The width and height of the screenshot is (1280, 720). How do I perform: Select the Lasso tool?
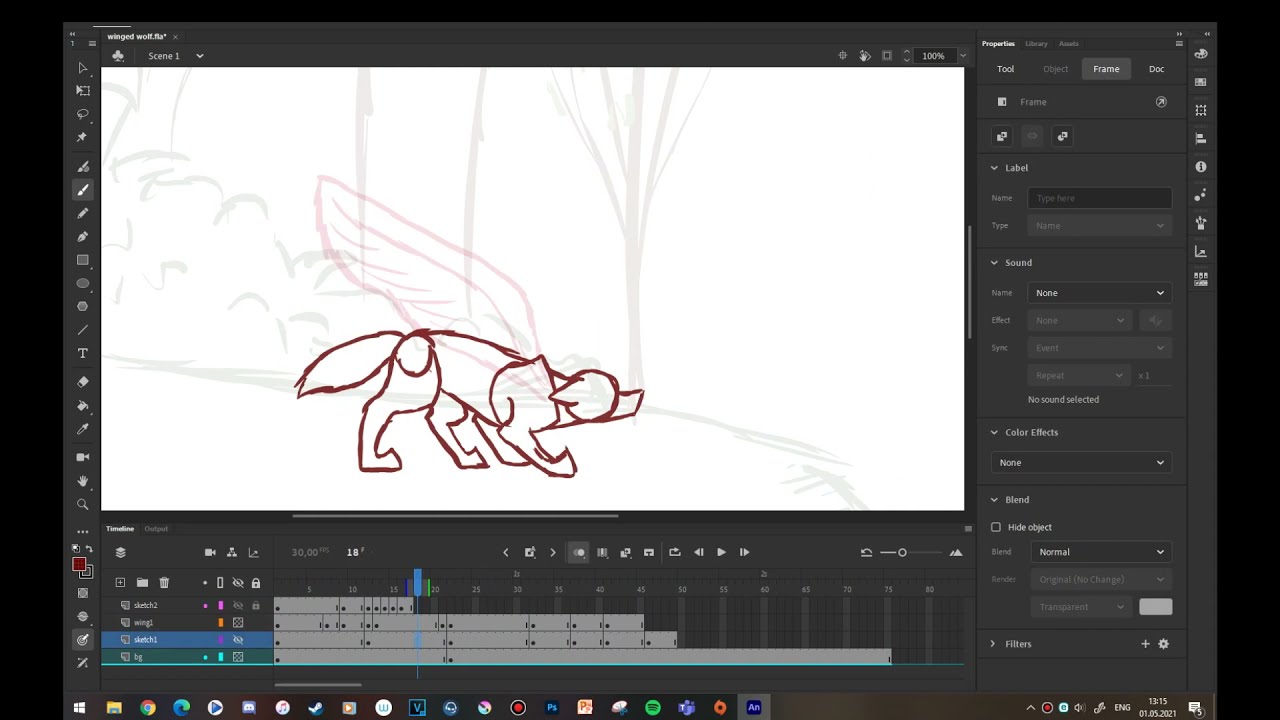pos(83,114)
